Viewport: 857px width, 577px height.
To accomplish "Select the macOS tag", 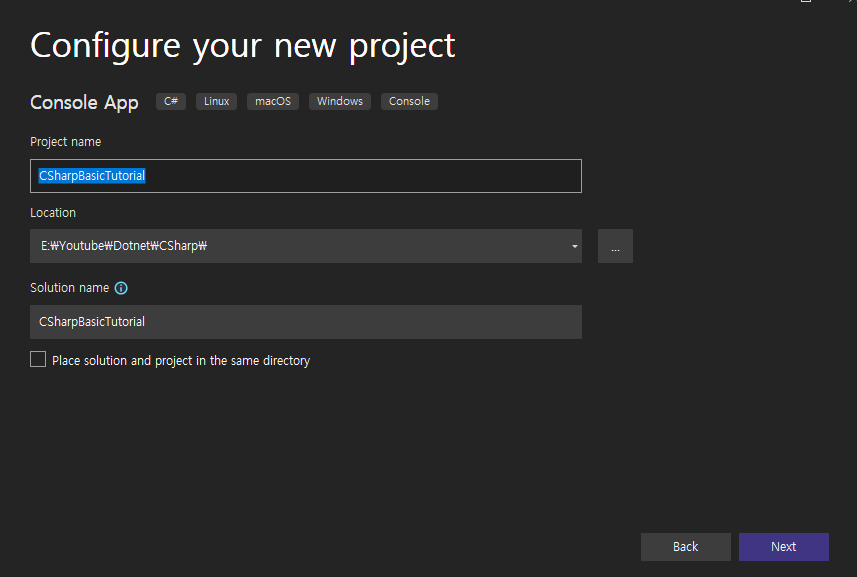I will (273, 101).
